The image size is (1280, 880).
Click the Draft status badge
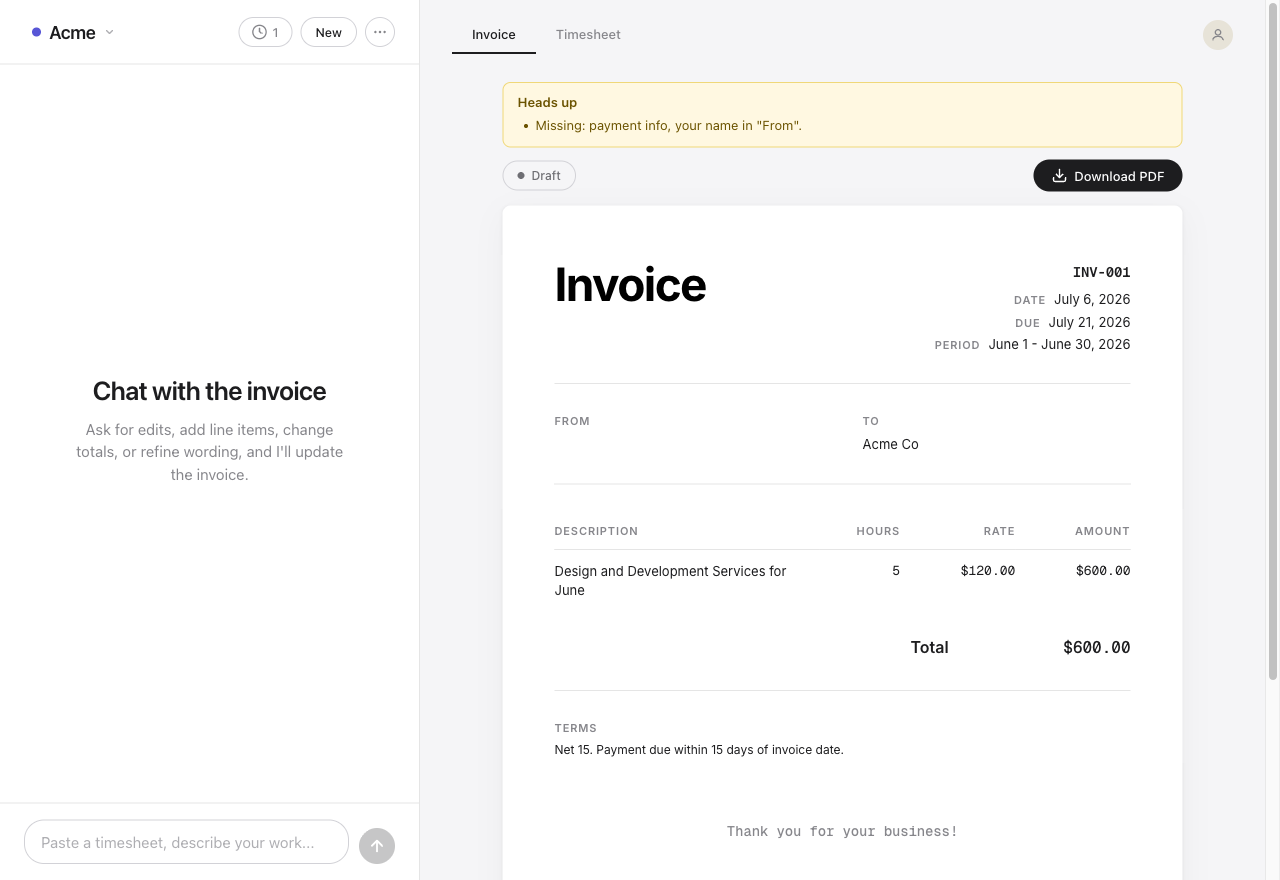(539, 176)
